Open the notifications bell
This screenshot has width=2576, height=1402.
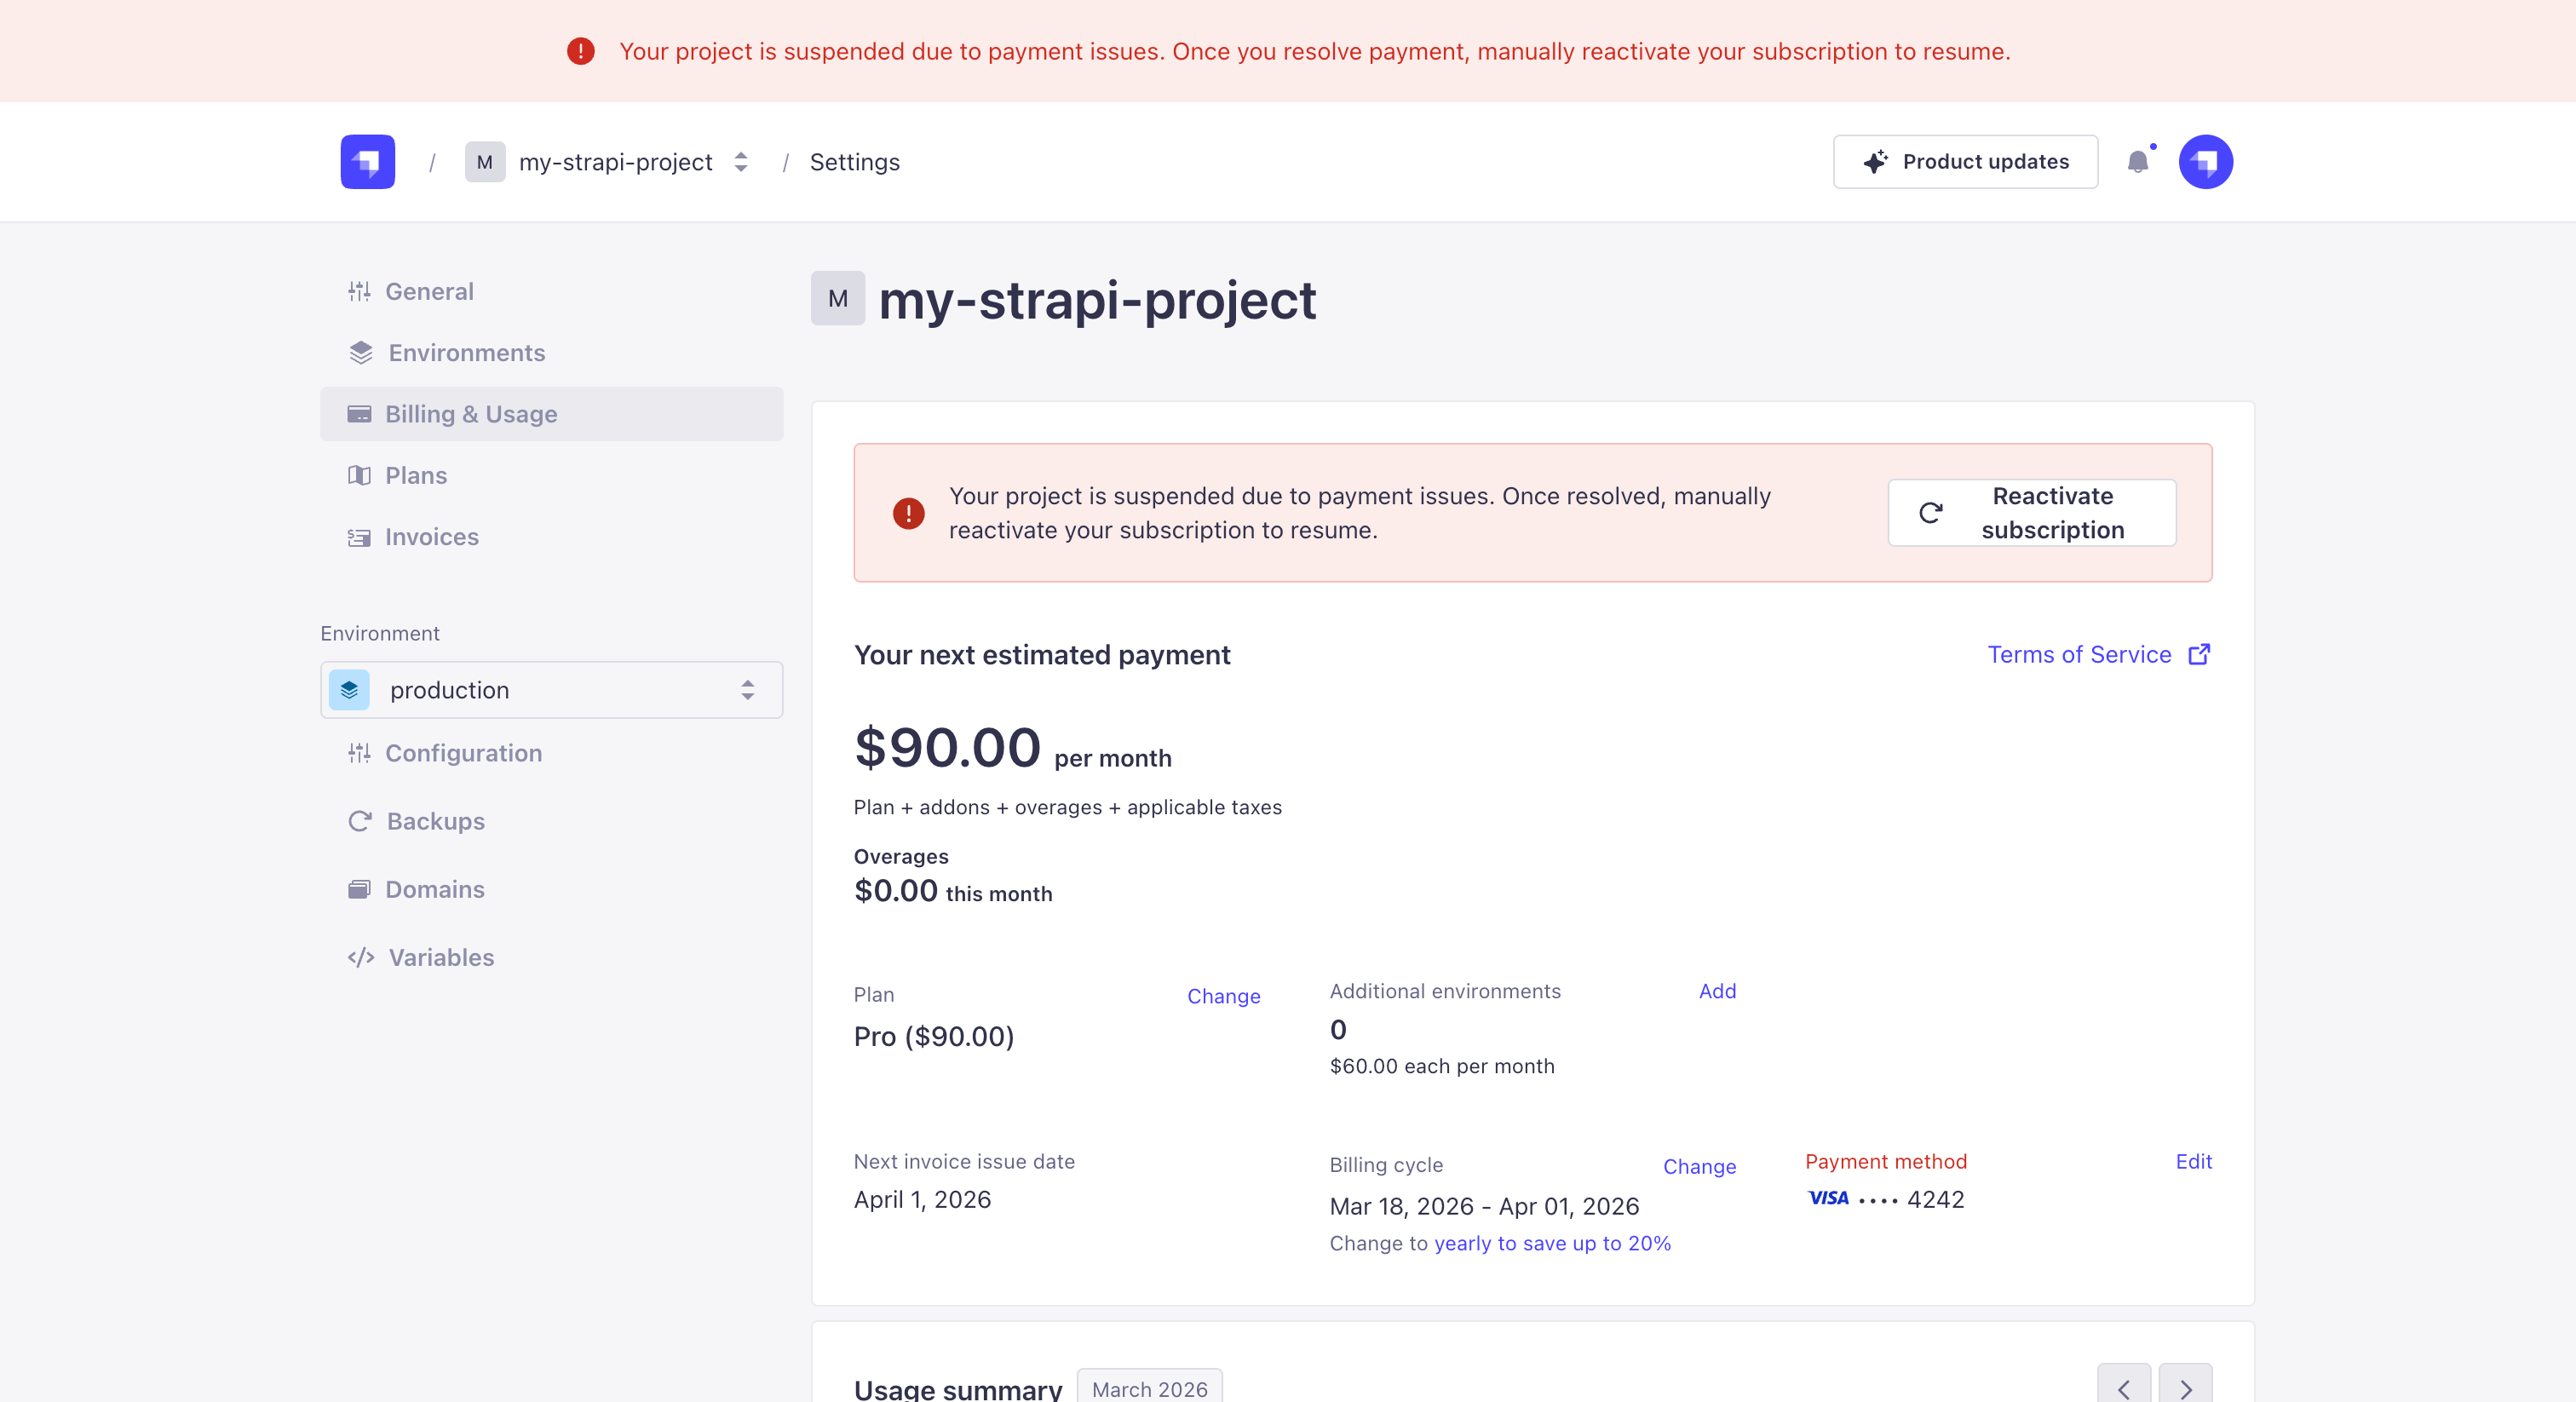[2137, 162]
